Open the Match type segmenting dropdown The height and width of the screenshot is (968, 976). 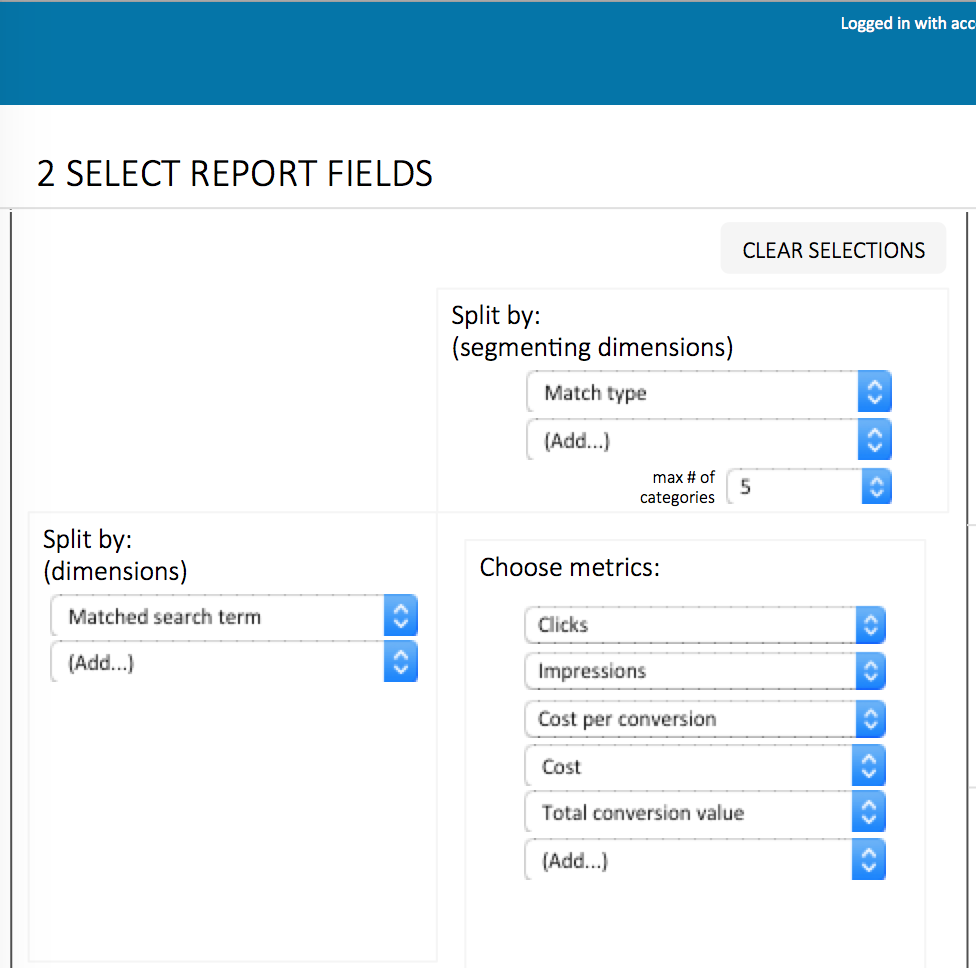(708, 392)
